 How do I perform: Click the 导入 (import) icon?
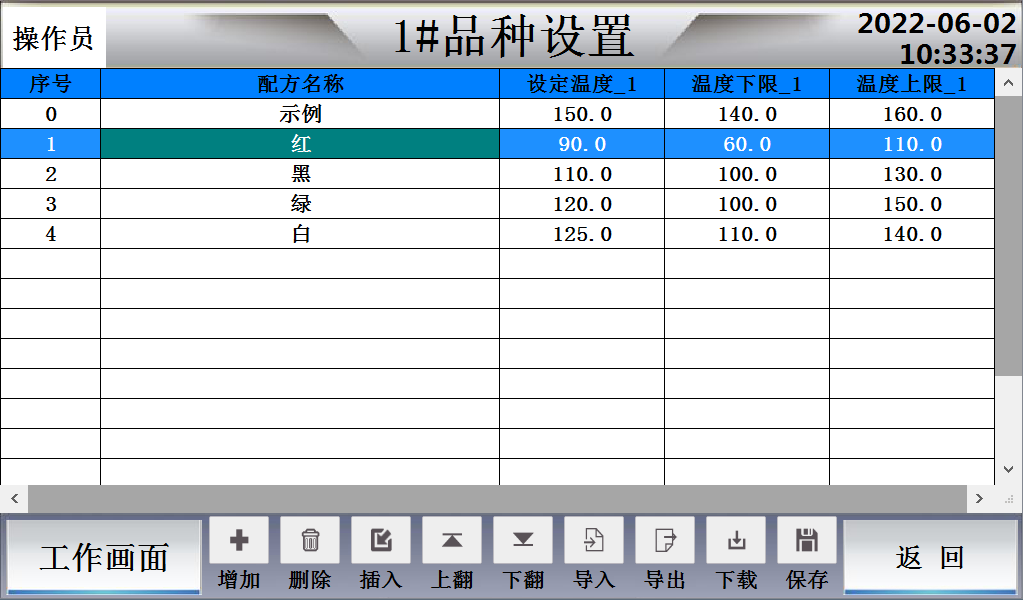[x=593, y=541]
